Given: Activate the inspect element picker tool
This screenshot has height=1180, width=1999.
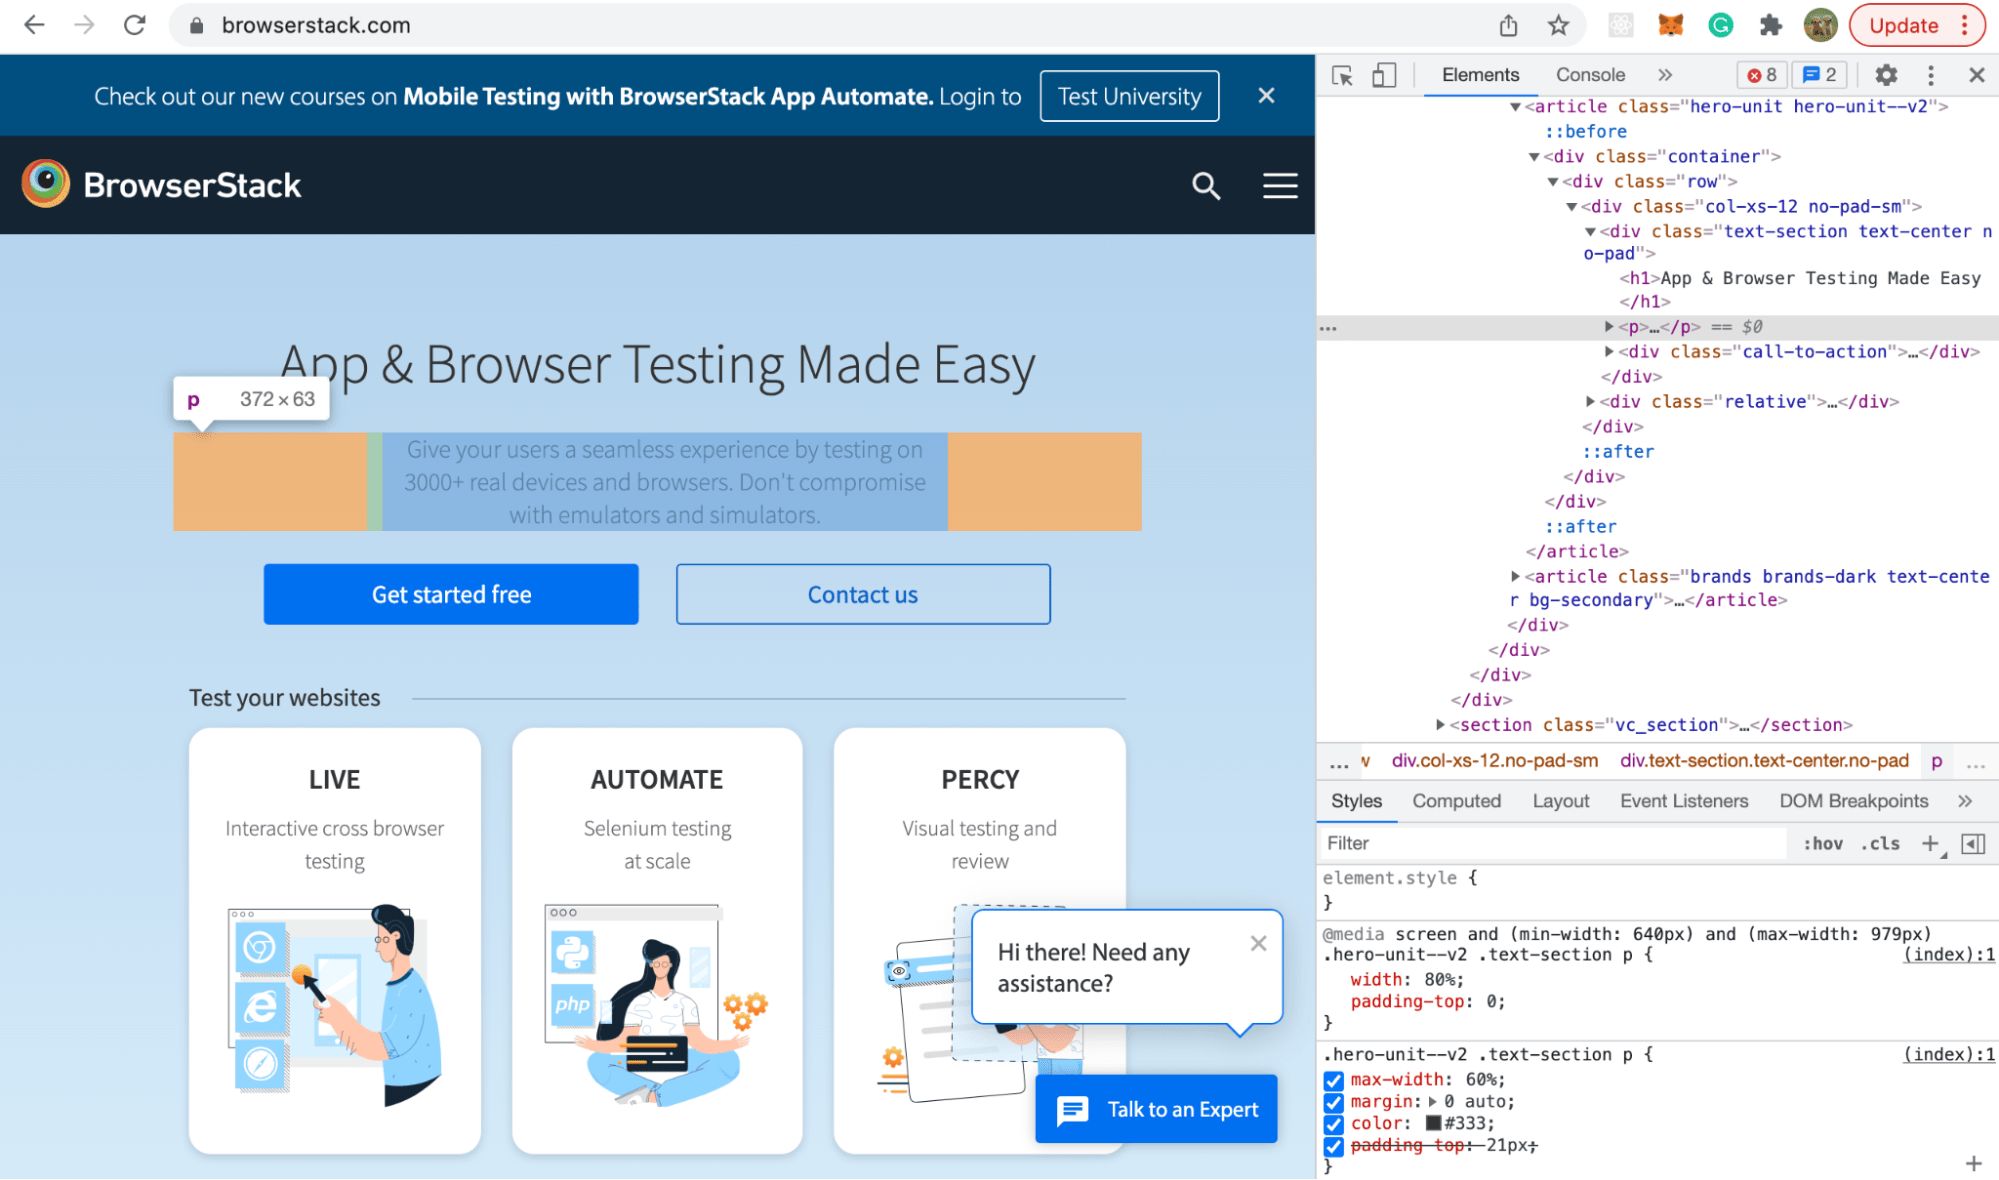Looking at the screenshot, I should [1342, 75].
